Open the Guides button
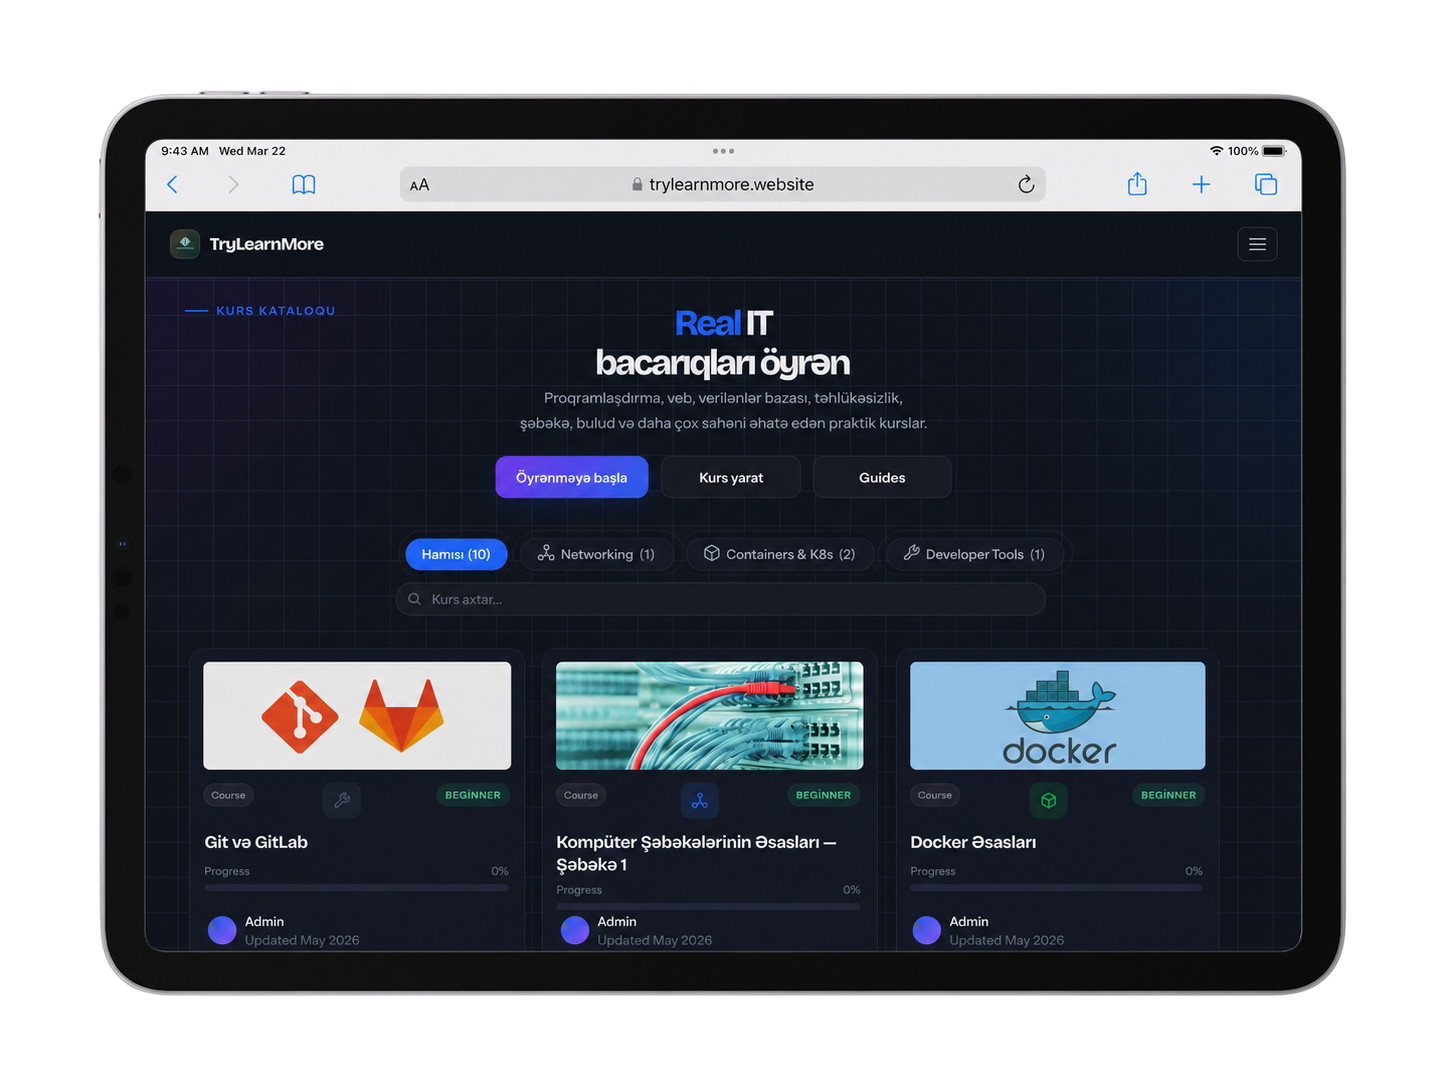This screenshot has width=1448, height=1086. [x=882, y=477]
